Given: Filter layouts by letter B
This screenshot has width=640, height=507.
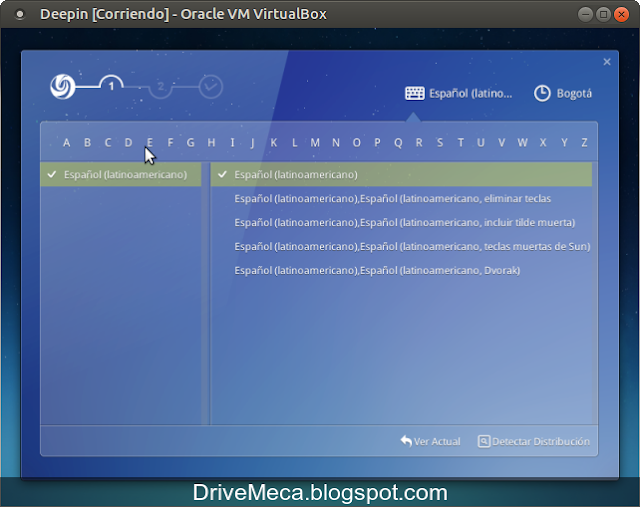Looking at the screenshot, I should tap(87, 142).
